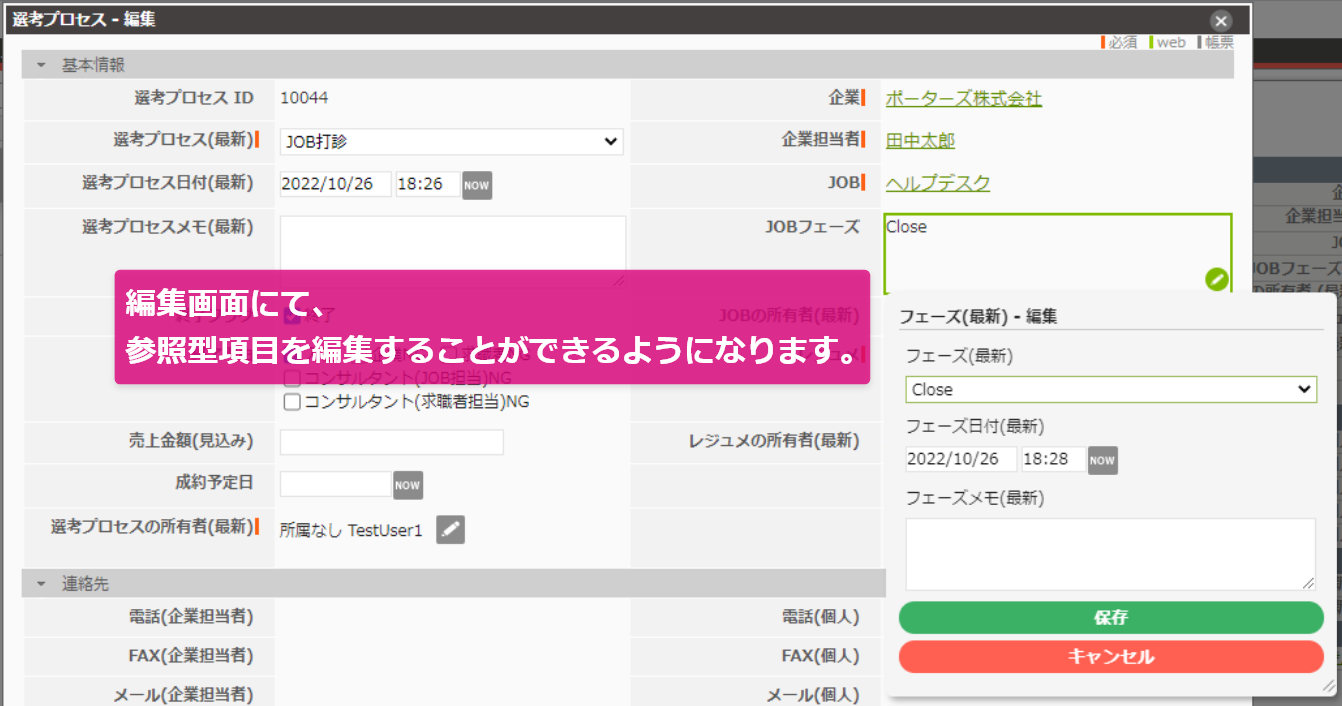1342x706 pixels.
Task: Click the red キャンセル button
Action: click(1111, 657)
